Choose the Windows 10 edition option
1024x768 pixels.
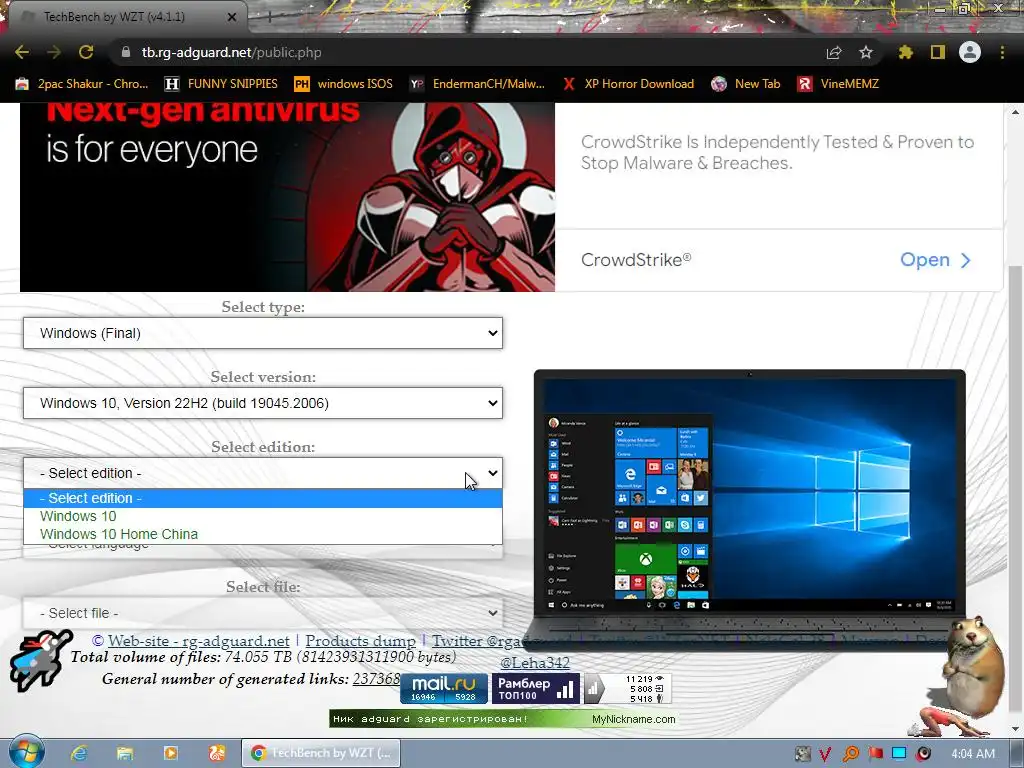point(263,516)
